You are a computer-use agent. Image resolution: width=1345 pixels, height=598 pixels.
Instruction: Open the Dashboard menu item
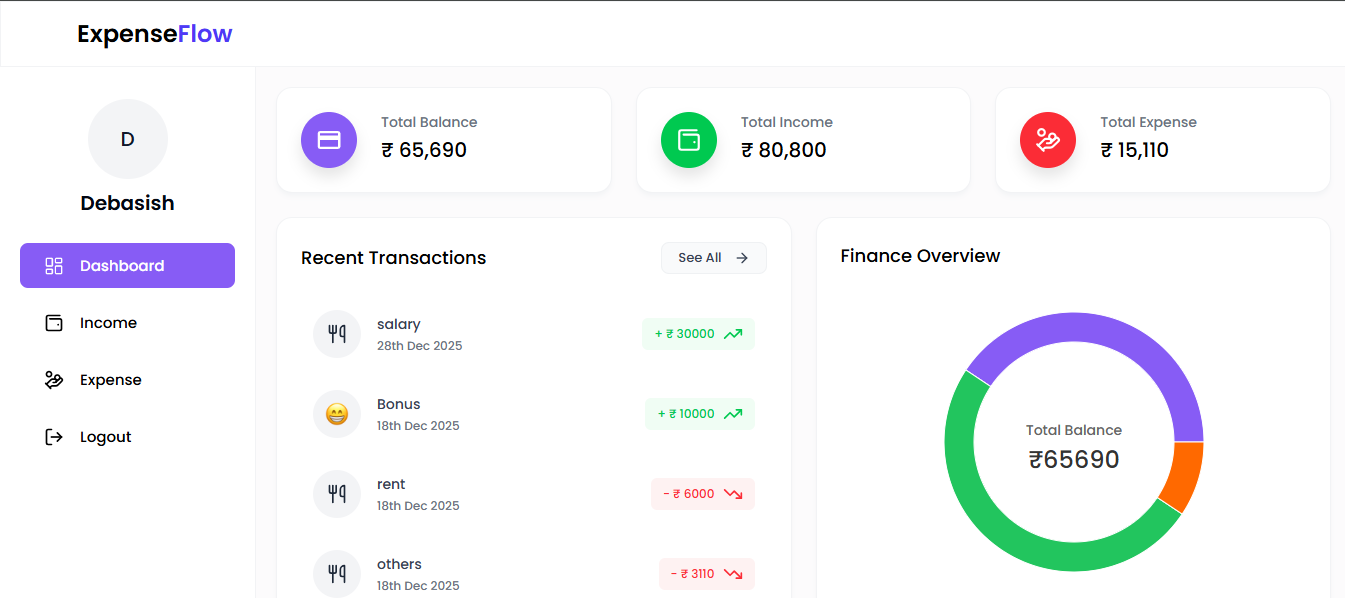click(x=127, y=266)
